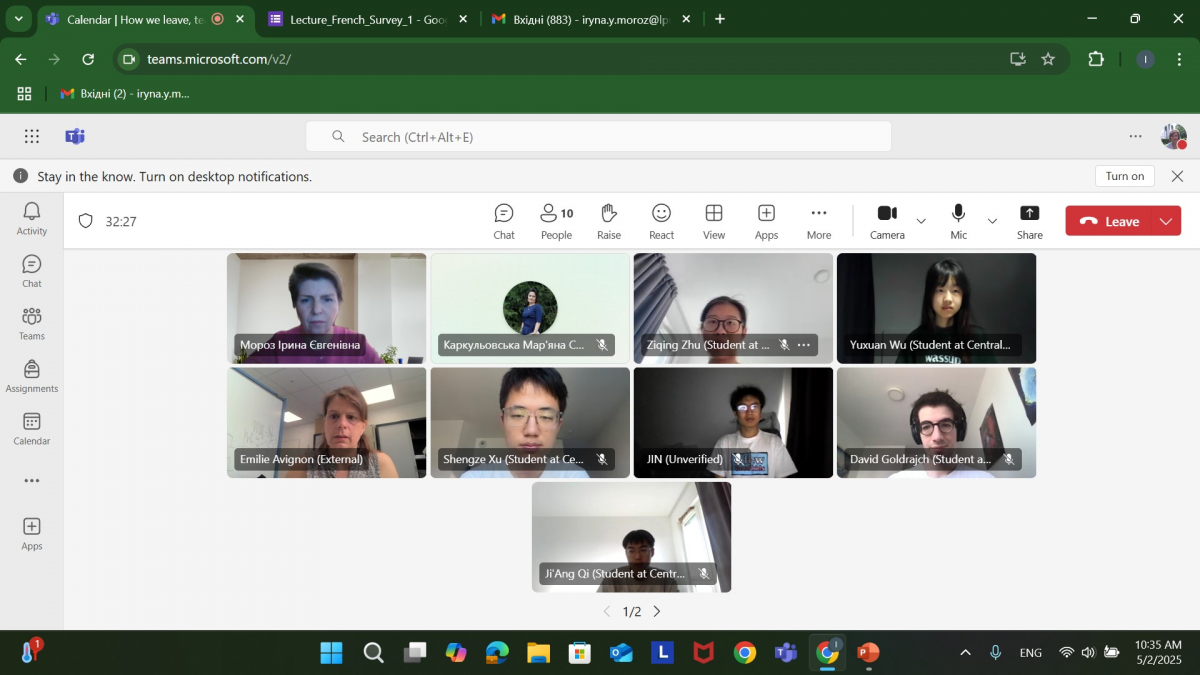Image resolution: width=1200 pixels, height=675 pixels.
Task: Expand the Mic options arrow
Action: coord(992,221)
